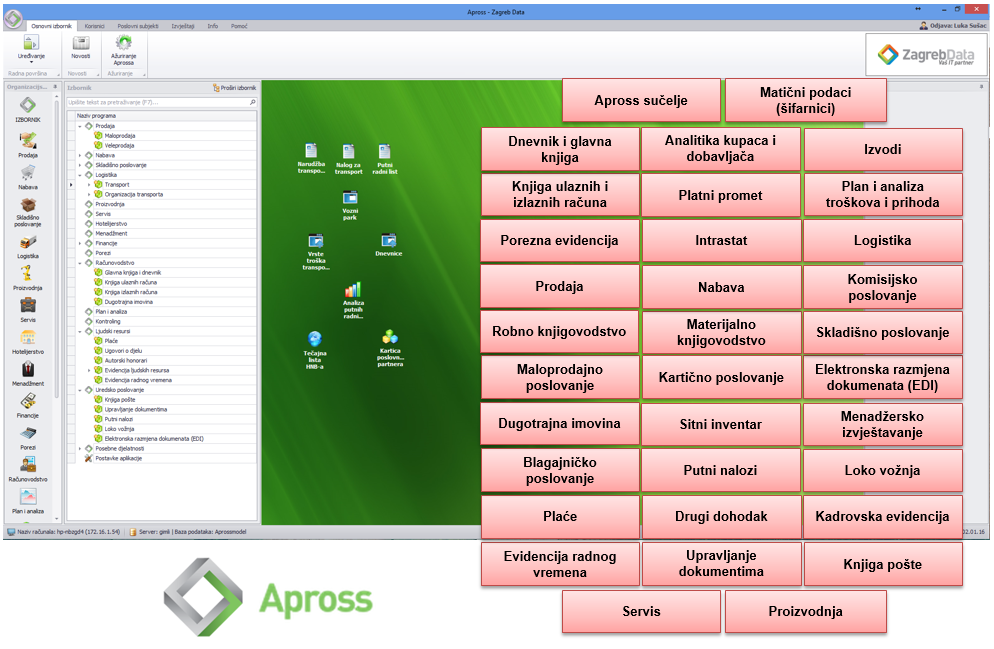Open the Analiza putnih radnih shortcut
This screenshot has width=994, height=649.
coord(353,300)
